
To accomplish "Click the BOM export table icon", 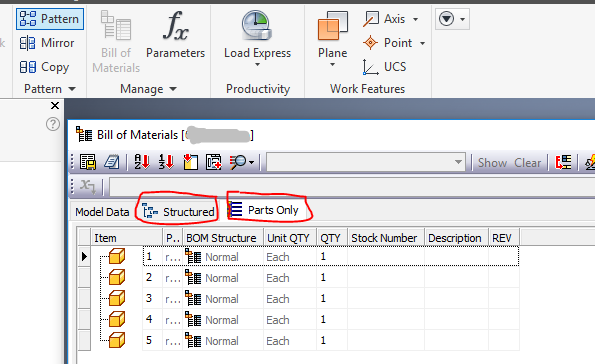I will [x=88, y=162].
